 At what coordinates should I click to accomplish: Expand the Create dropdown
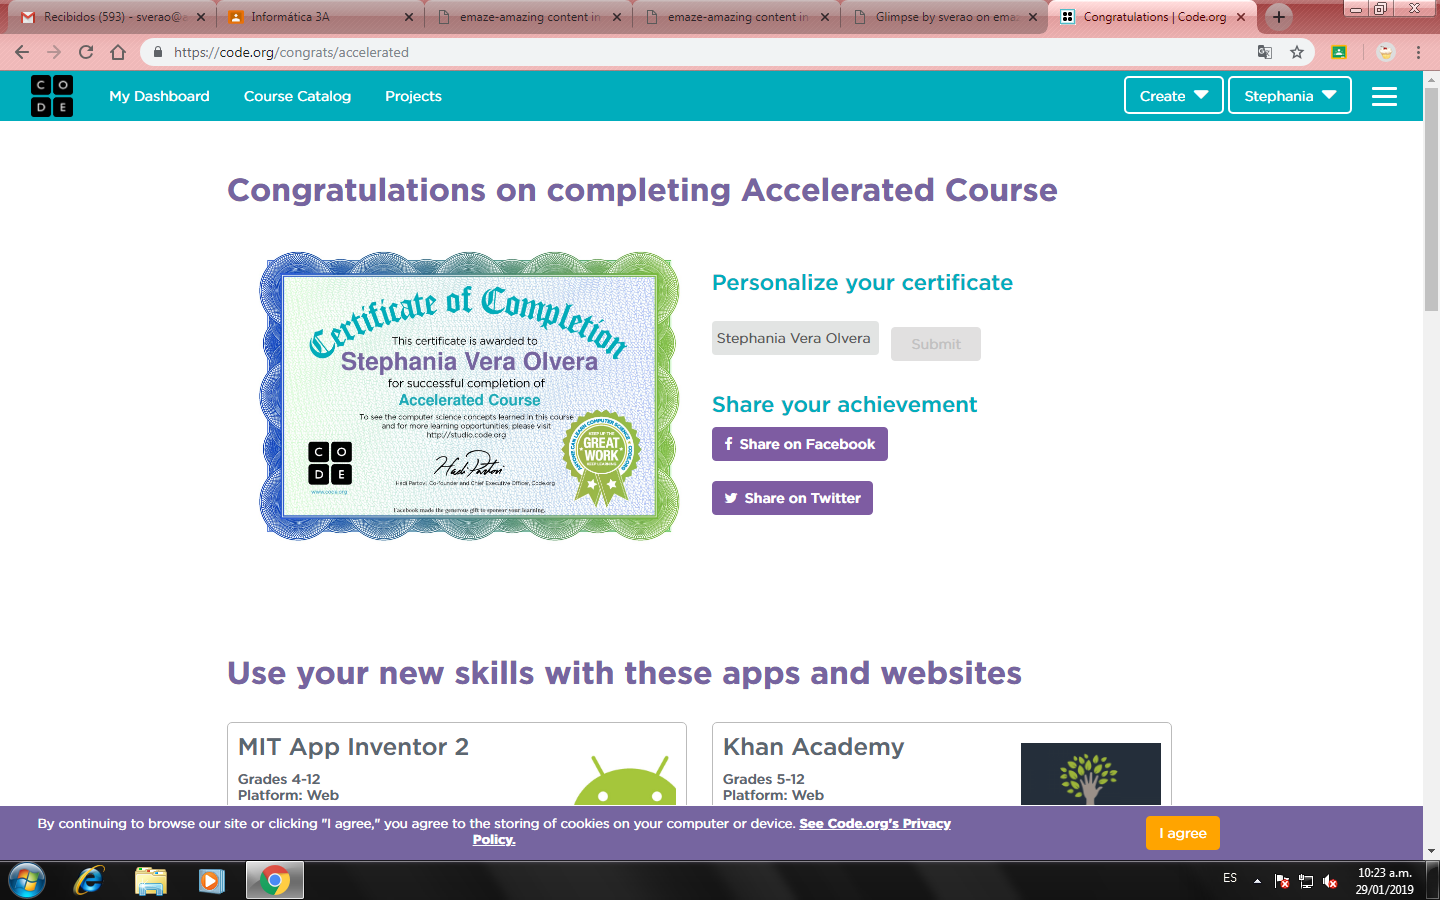click(1173, 95)
